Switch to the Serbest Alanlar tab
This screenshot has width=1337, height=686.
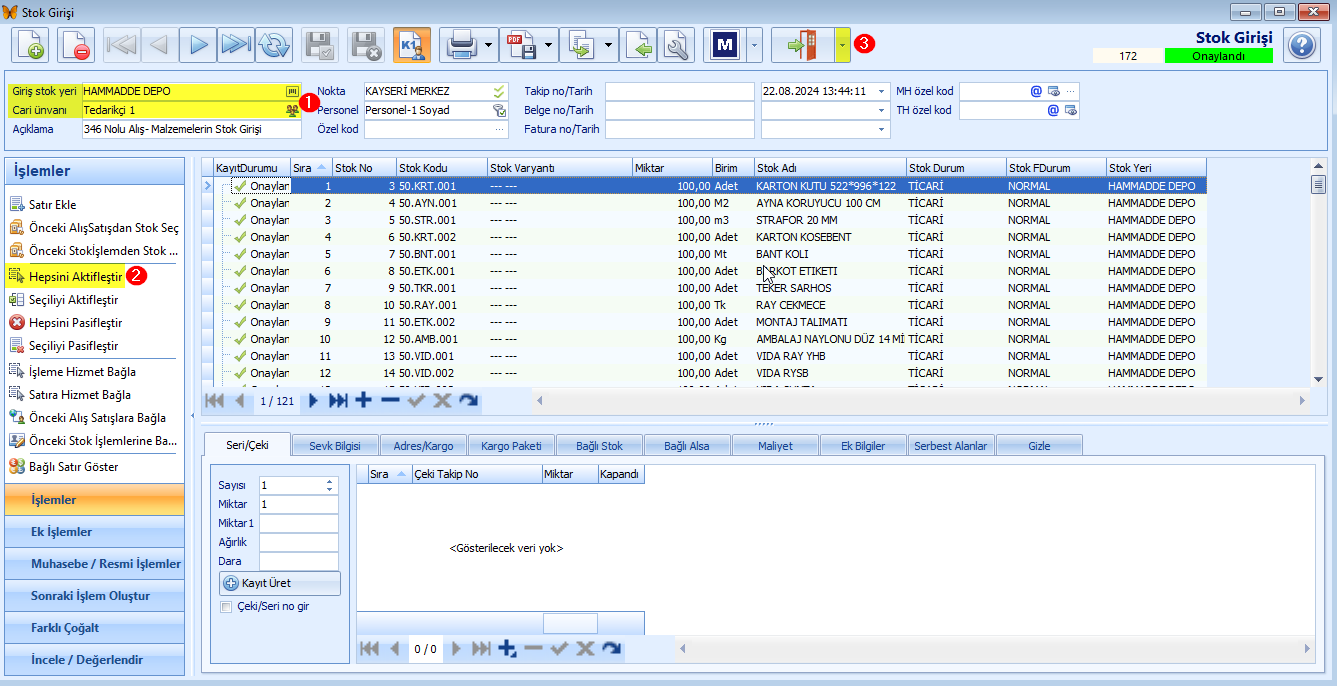coord(951,446)
